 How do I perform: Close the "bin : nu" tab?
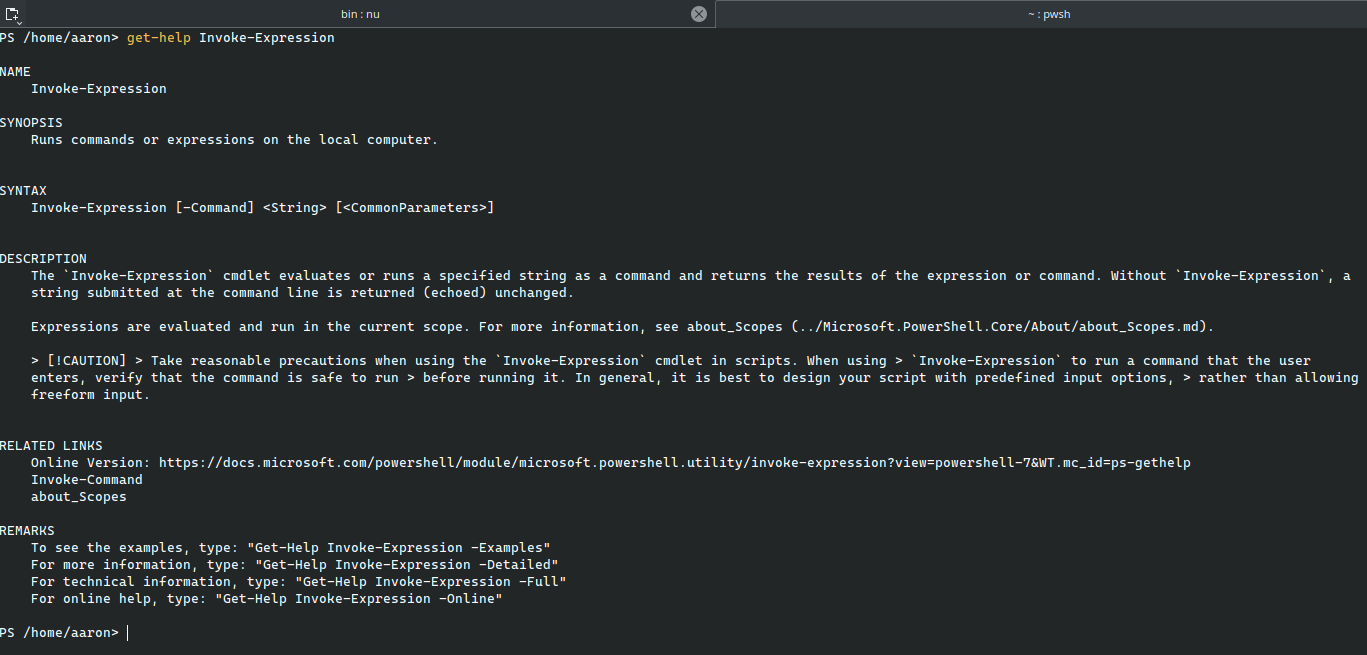698,14
